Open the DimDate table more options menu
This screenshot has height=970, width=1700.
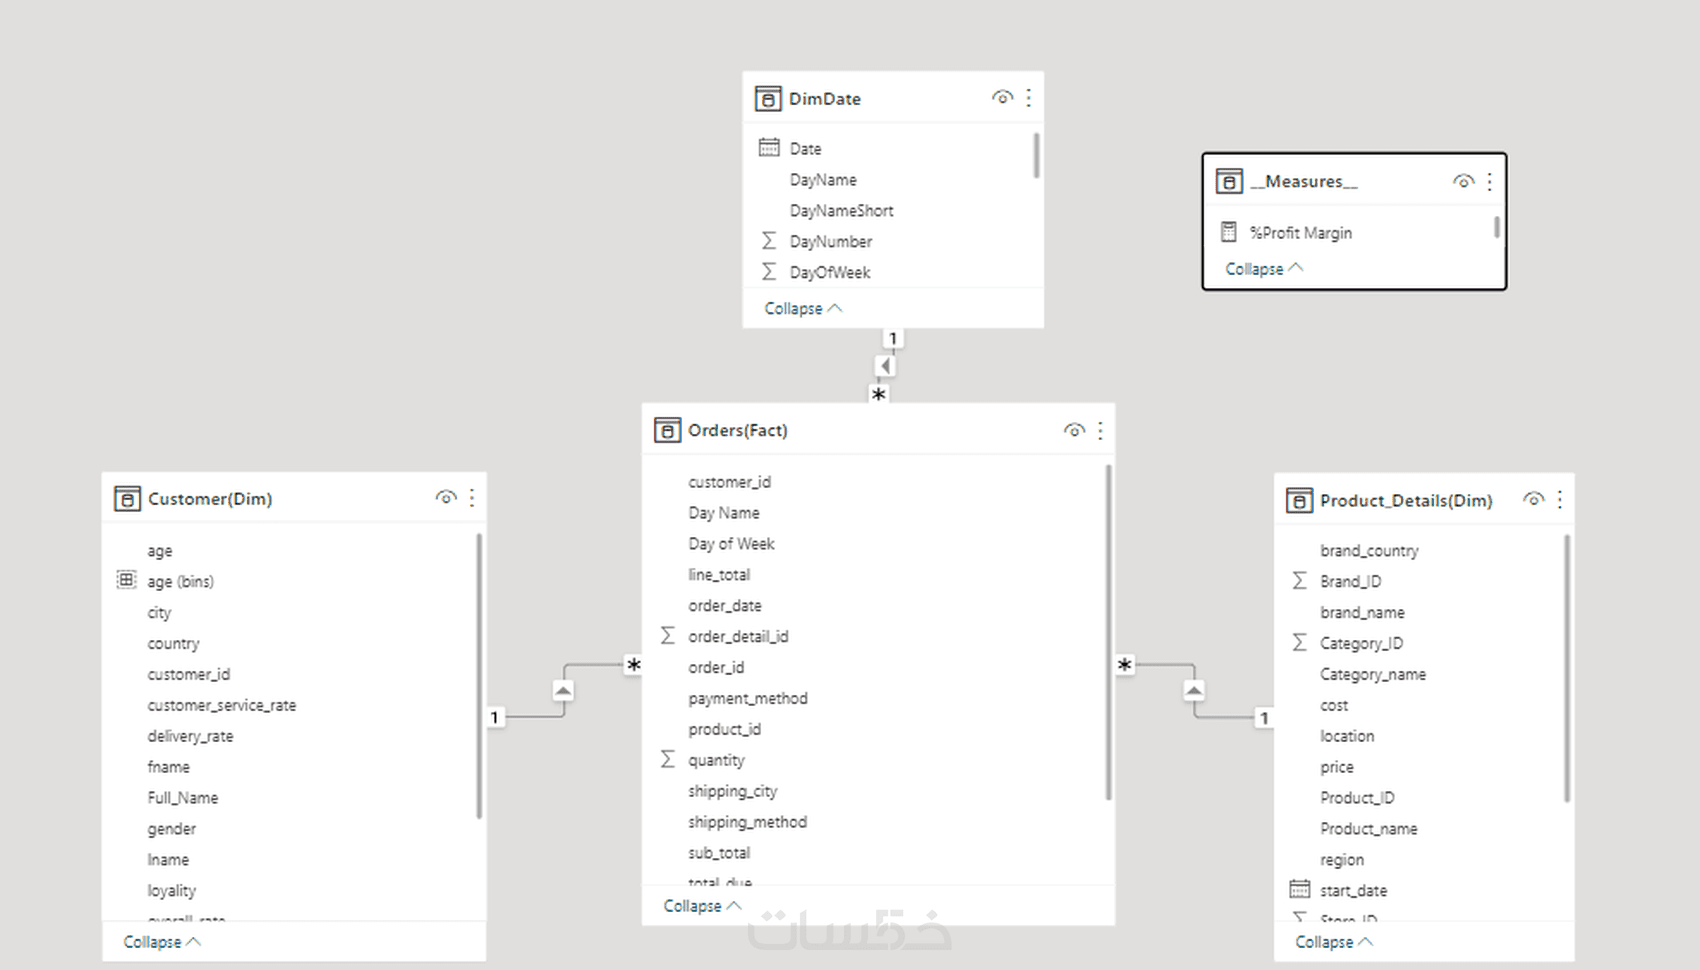tap(1028, 98)
